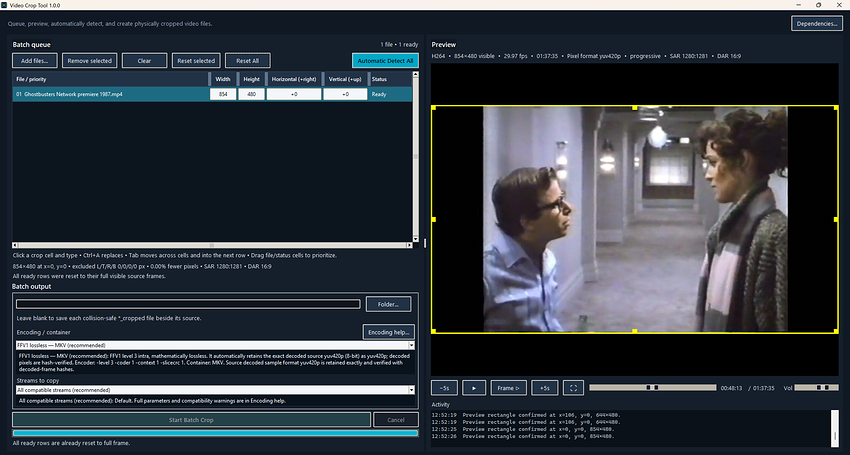Viewport: 850px width, 455px height.
Task: Open the FFV1 lossless encoding dropdown
Action: click(215, 345)
